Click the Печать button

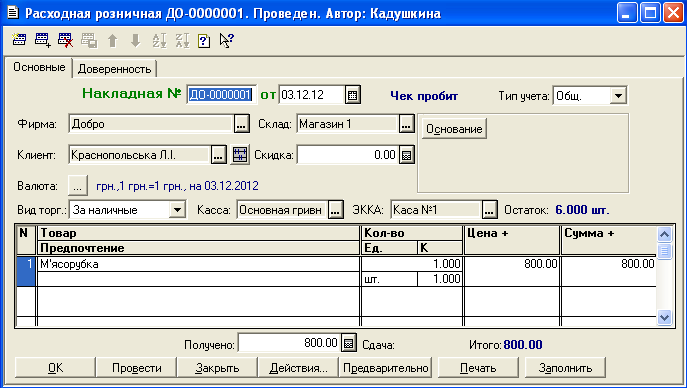point(478,368)
